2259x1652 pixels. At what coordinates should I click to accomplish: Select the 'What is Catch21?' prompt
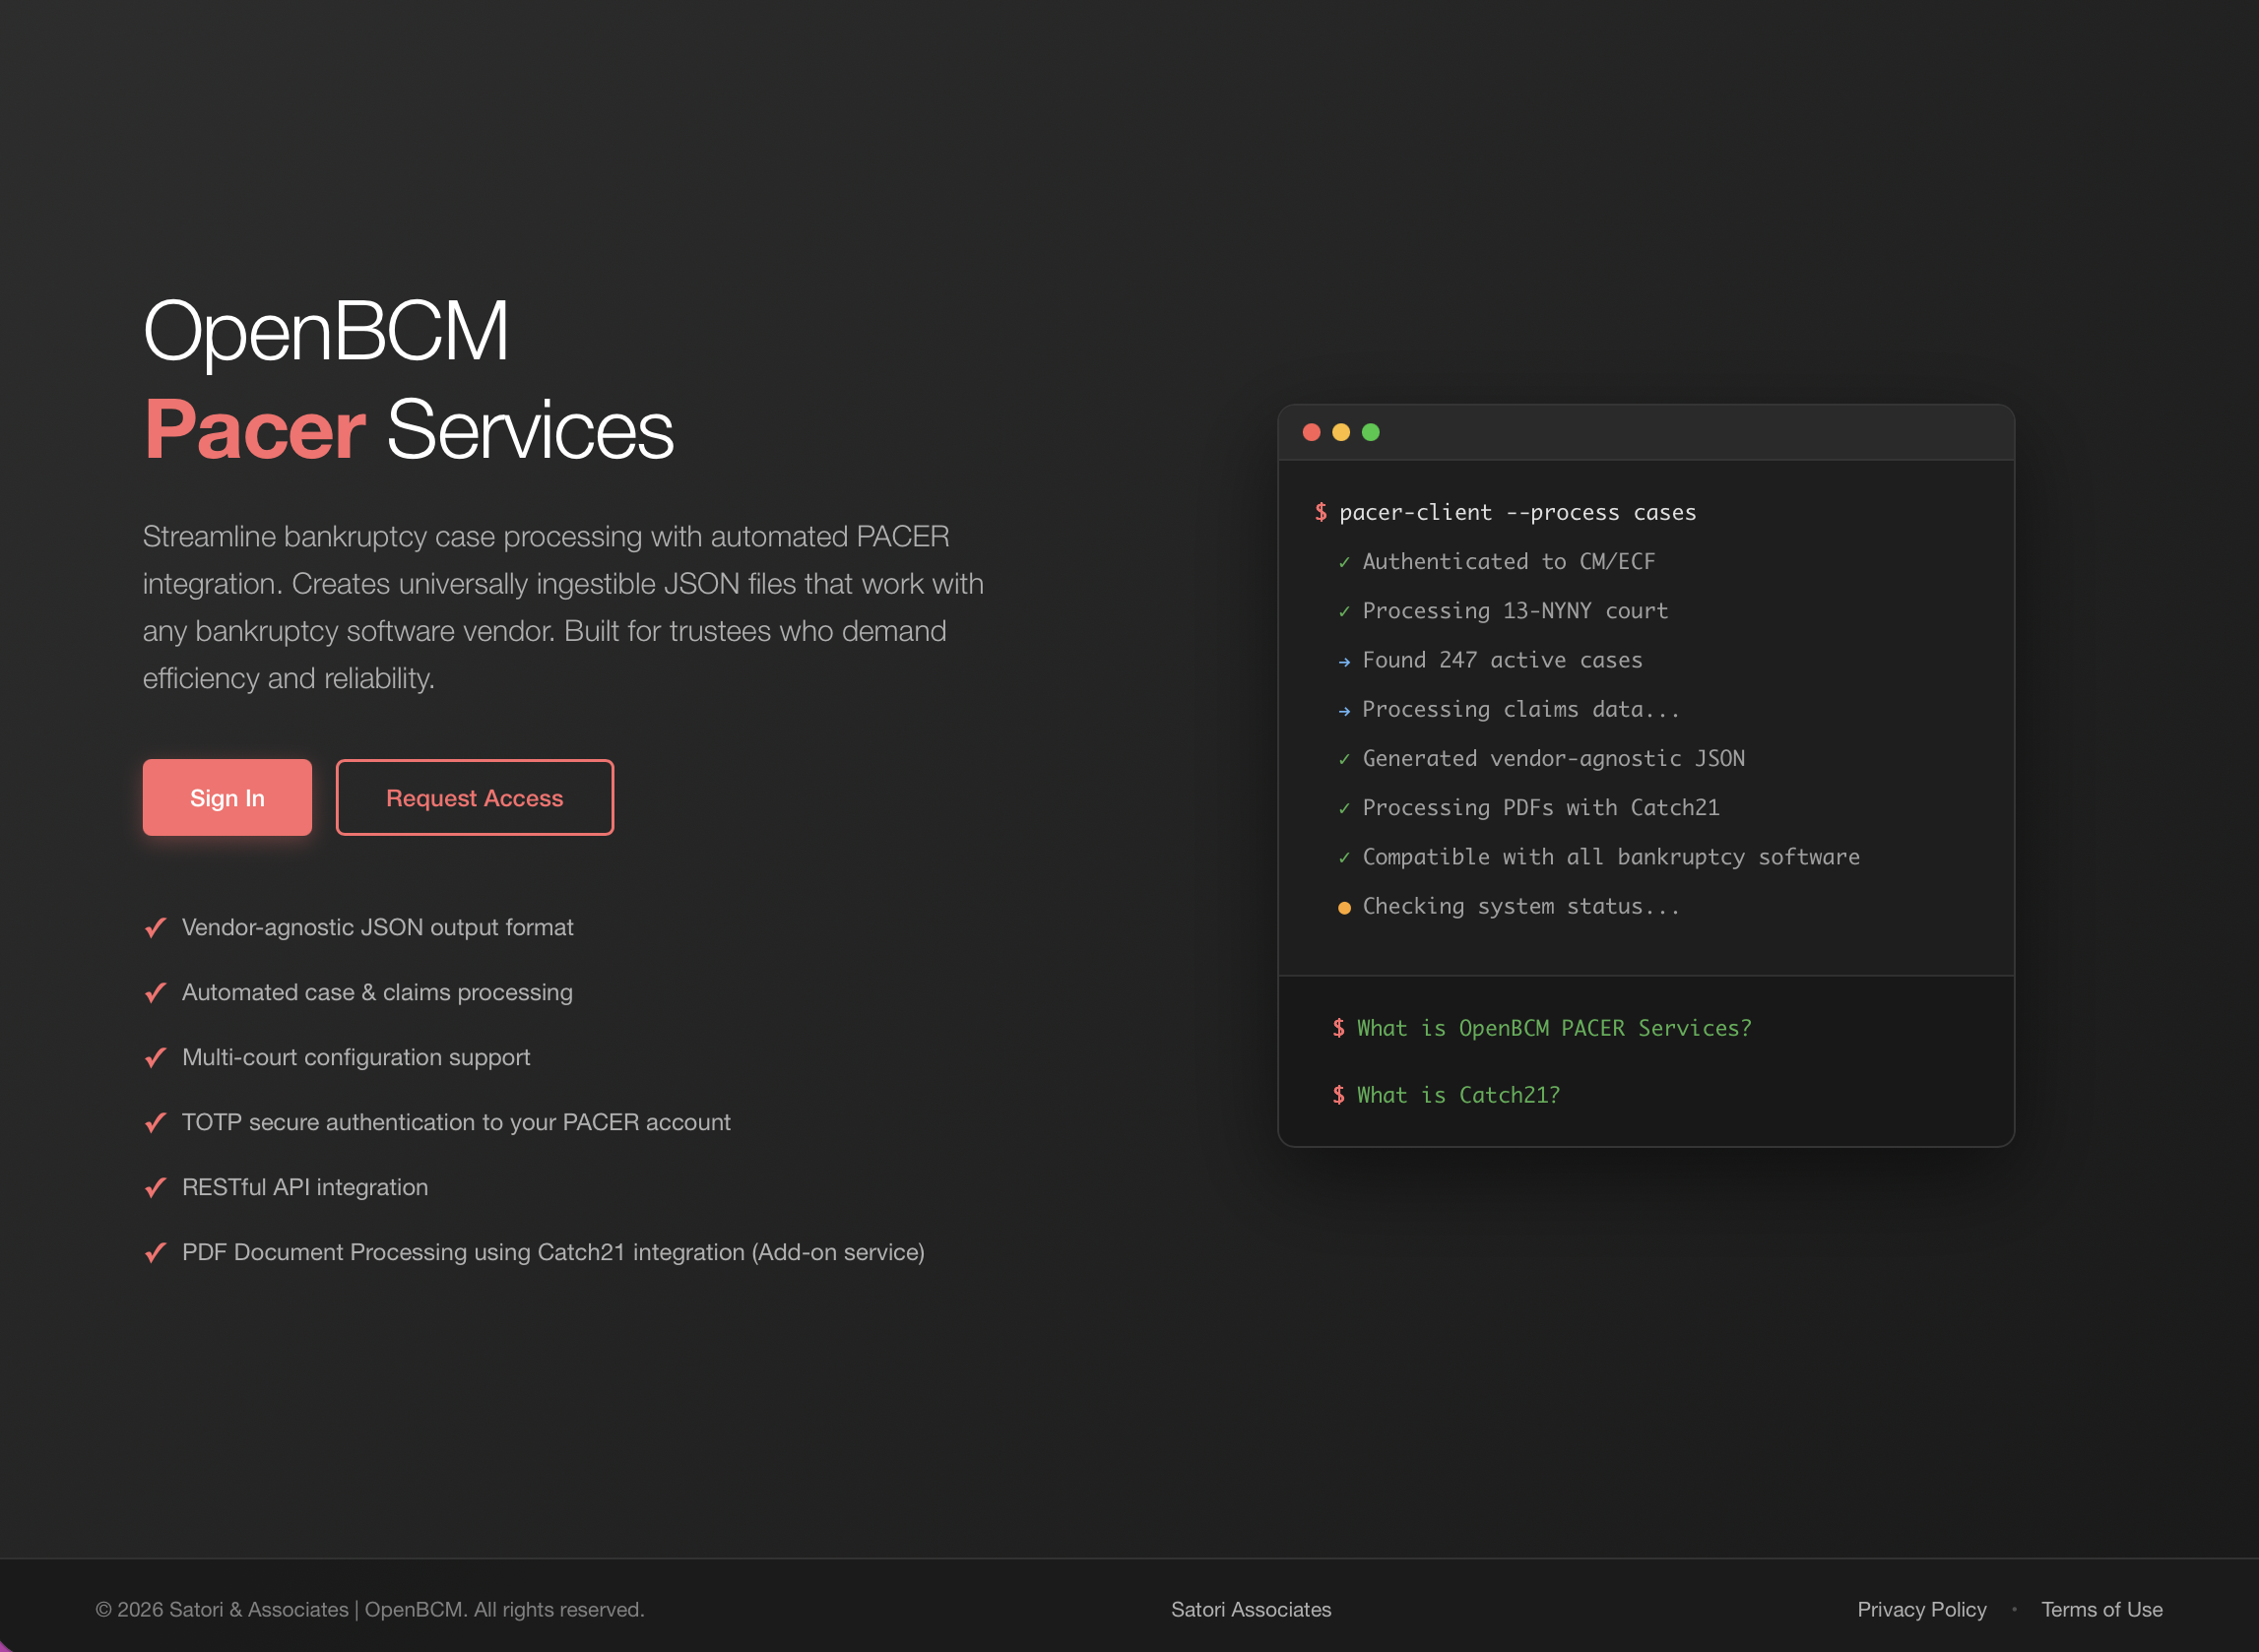pyautogui.click(x=1446, y=1095)
